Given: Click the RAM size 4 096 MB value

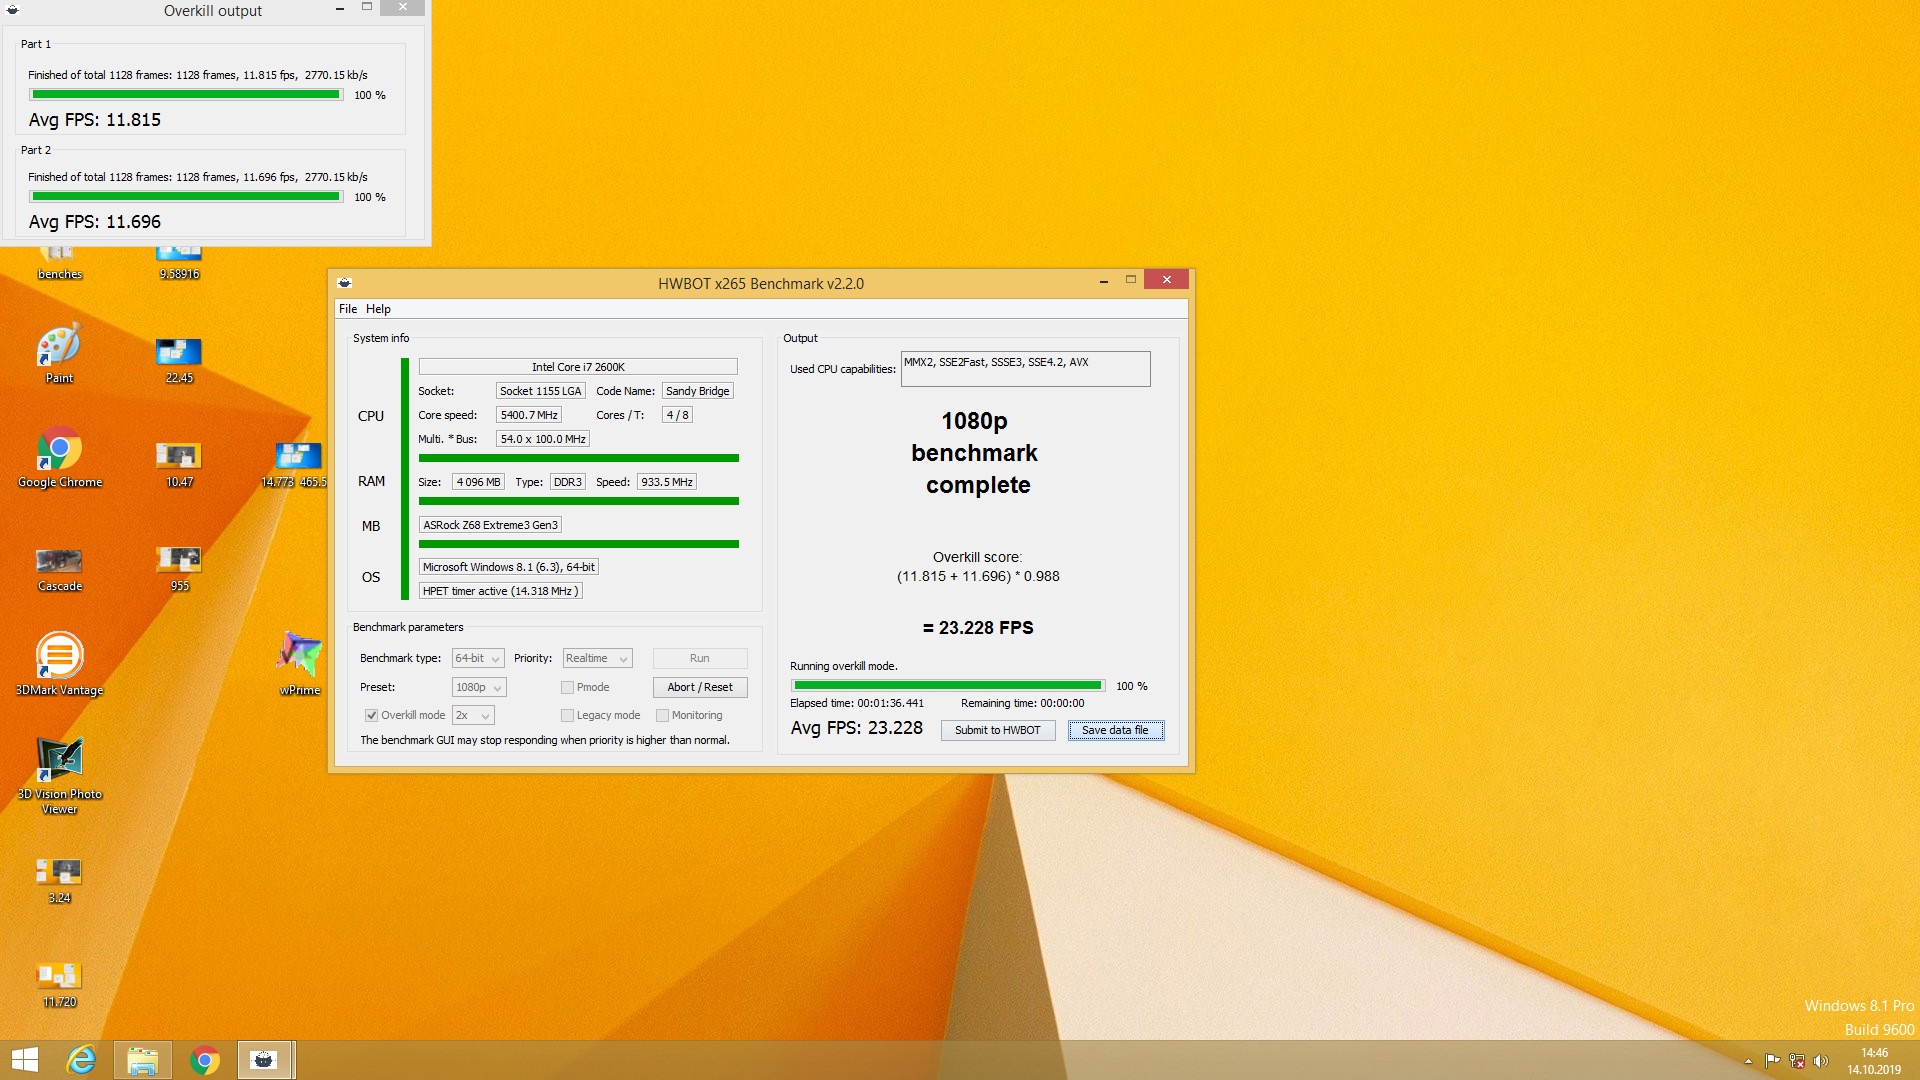Looking at the screenshot, I should [x=478, y=482].
